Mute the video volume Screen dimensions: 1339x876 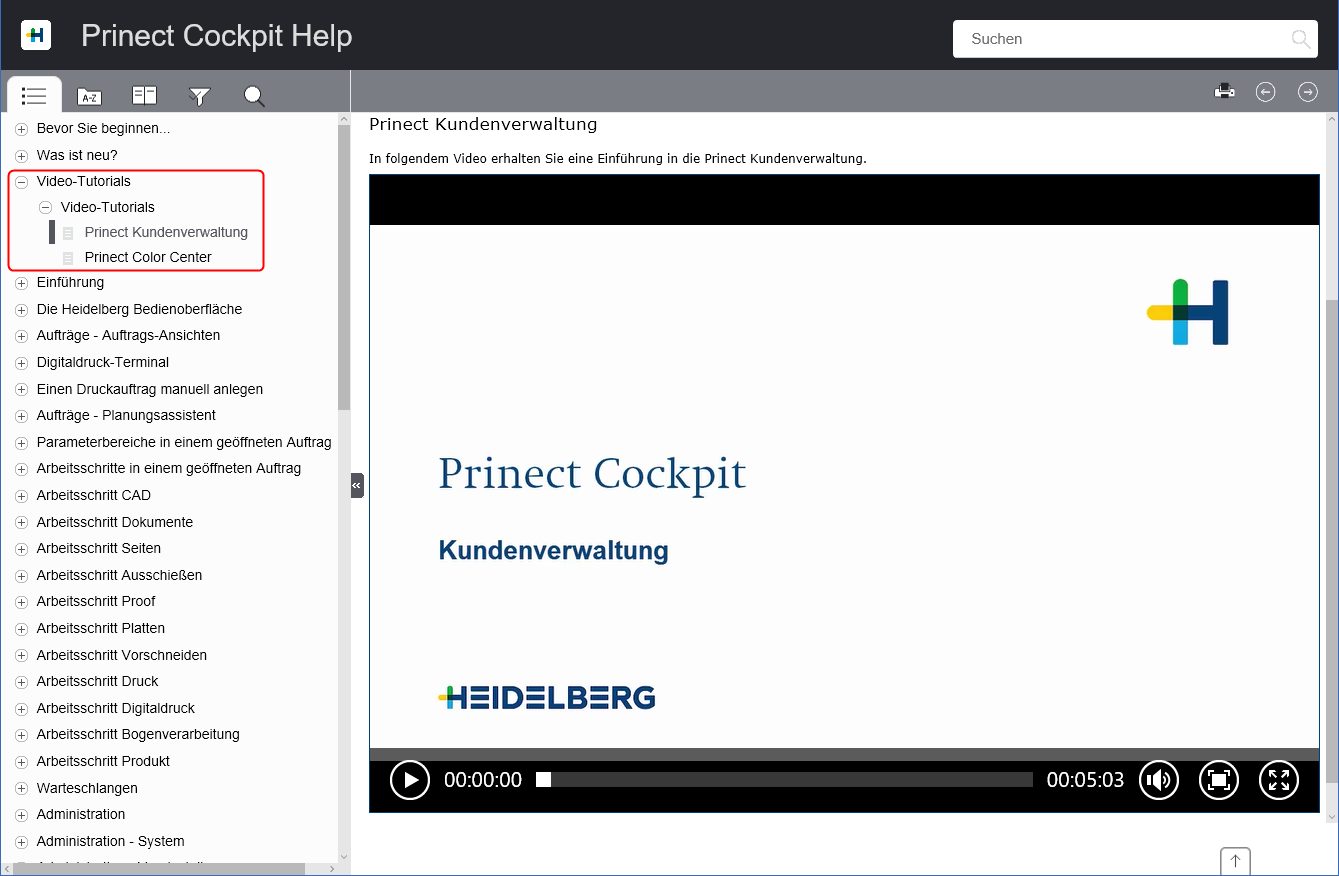(x=1159, y=780)
